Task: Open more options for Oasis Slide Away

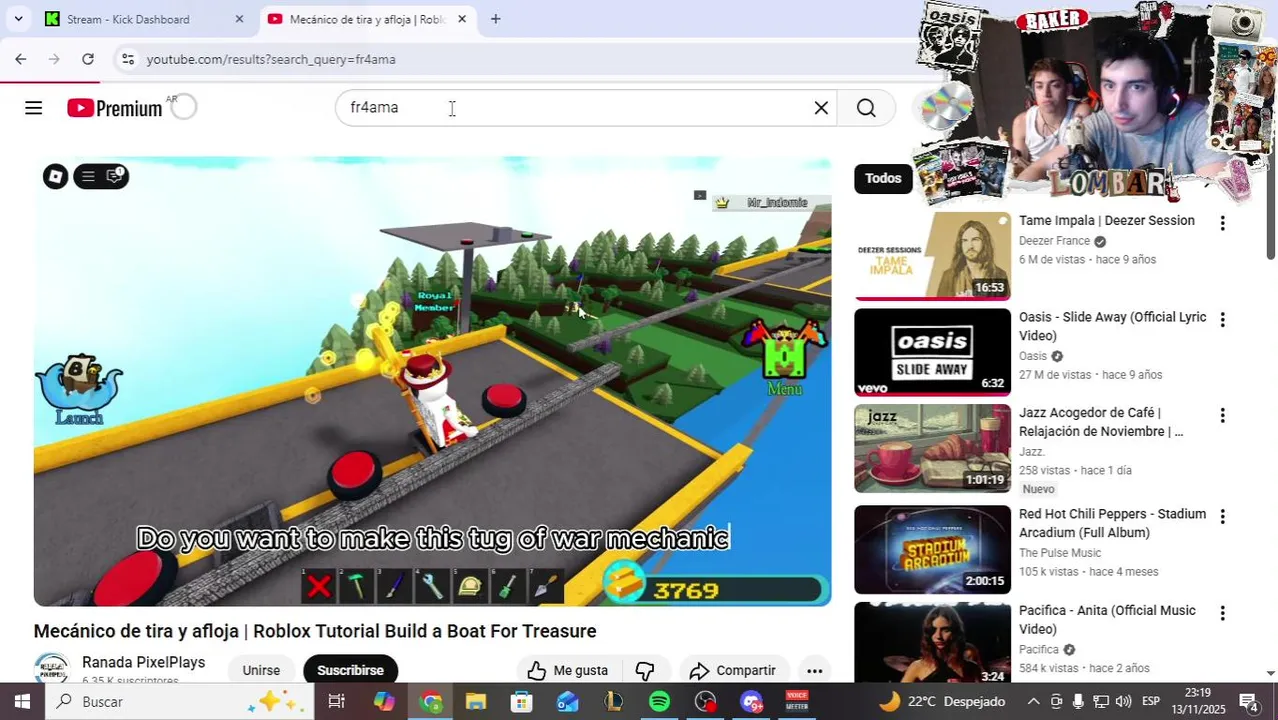Action: pyautogui.click(x=1222, y=319)
